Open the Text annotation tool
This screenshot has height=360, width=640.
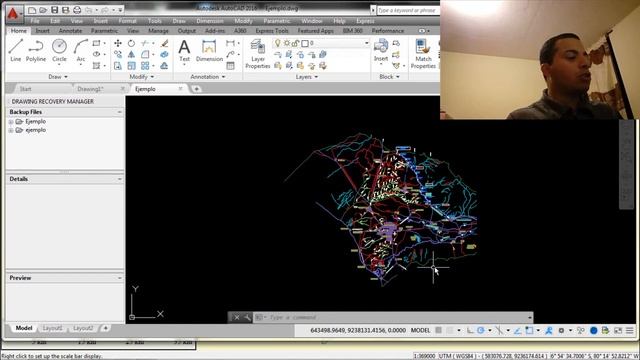(184, 51)
